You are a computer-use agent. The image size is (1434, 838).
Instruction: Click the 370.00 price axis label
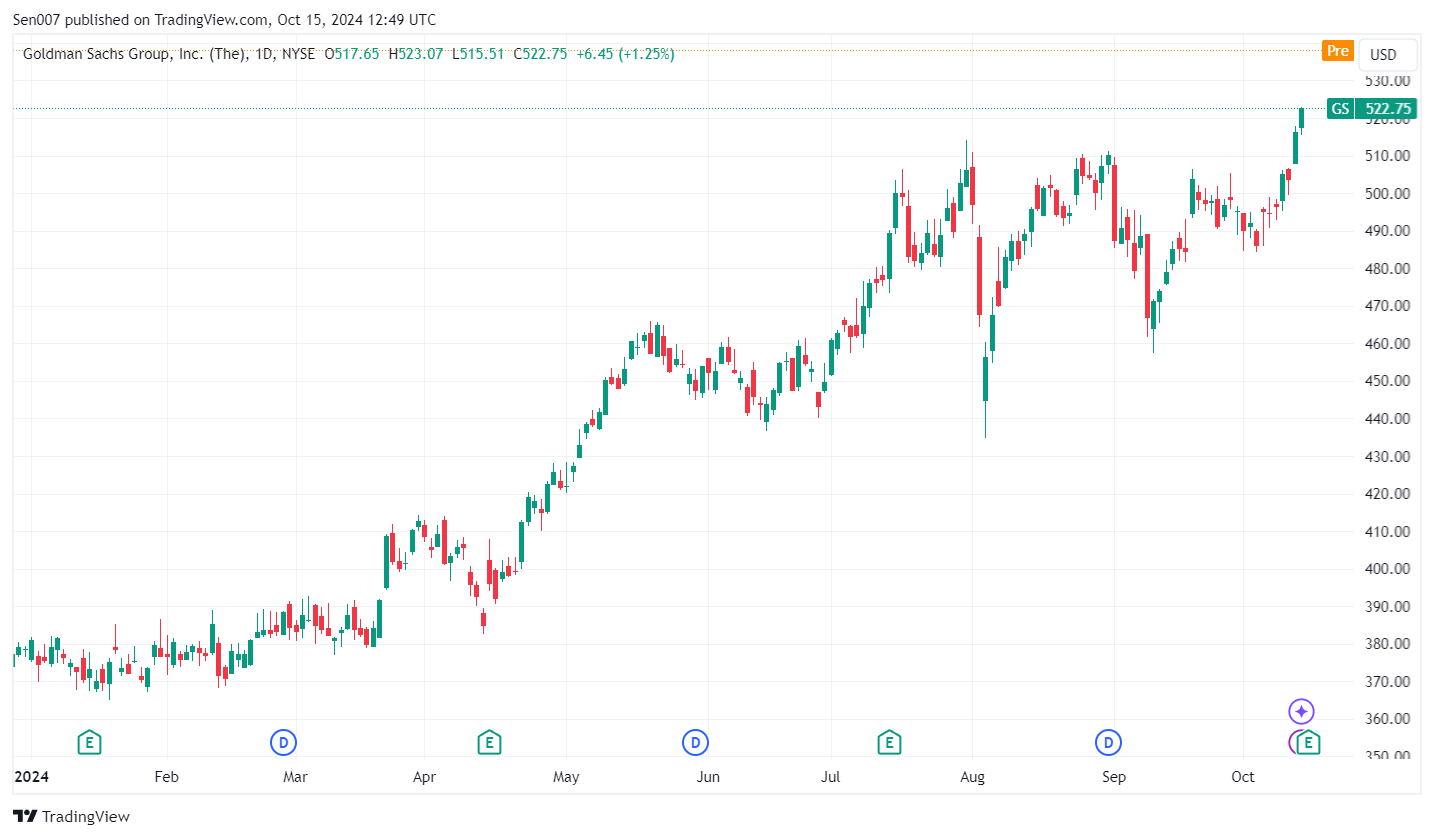(1388, 682)
